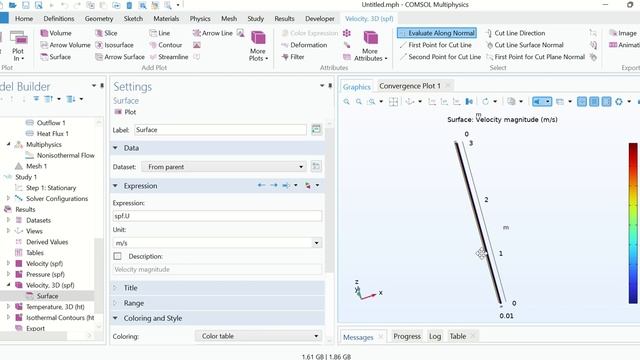Image resolution: width=640 pixels, height=360 pixels.
Task: Toggle Evaluate Along Normal
Action: pyautogui.click(x=437, y=33)
